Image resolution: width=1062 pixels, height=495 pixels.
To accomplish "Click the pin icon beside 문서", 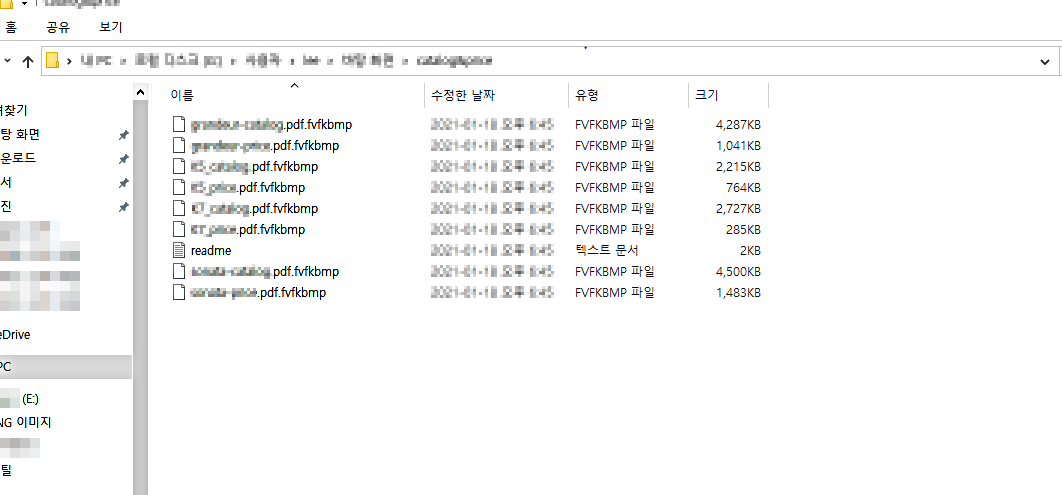I will point(123,184).
